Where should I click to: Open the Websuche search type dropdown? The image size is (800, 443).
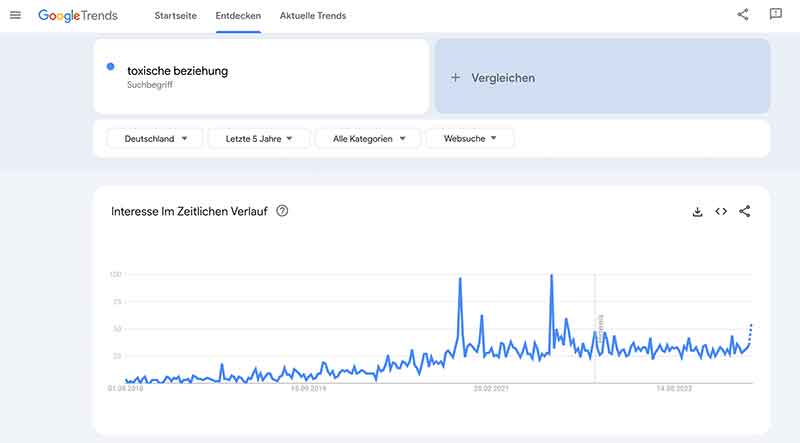pos(470,138)
